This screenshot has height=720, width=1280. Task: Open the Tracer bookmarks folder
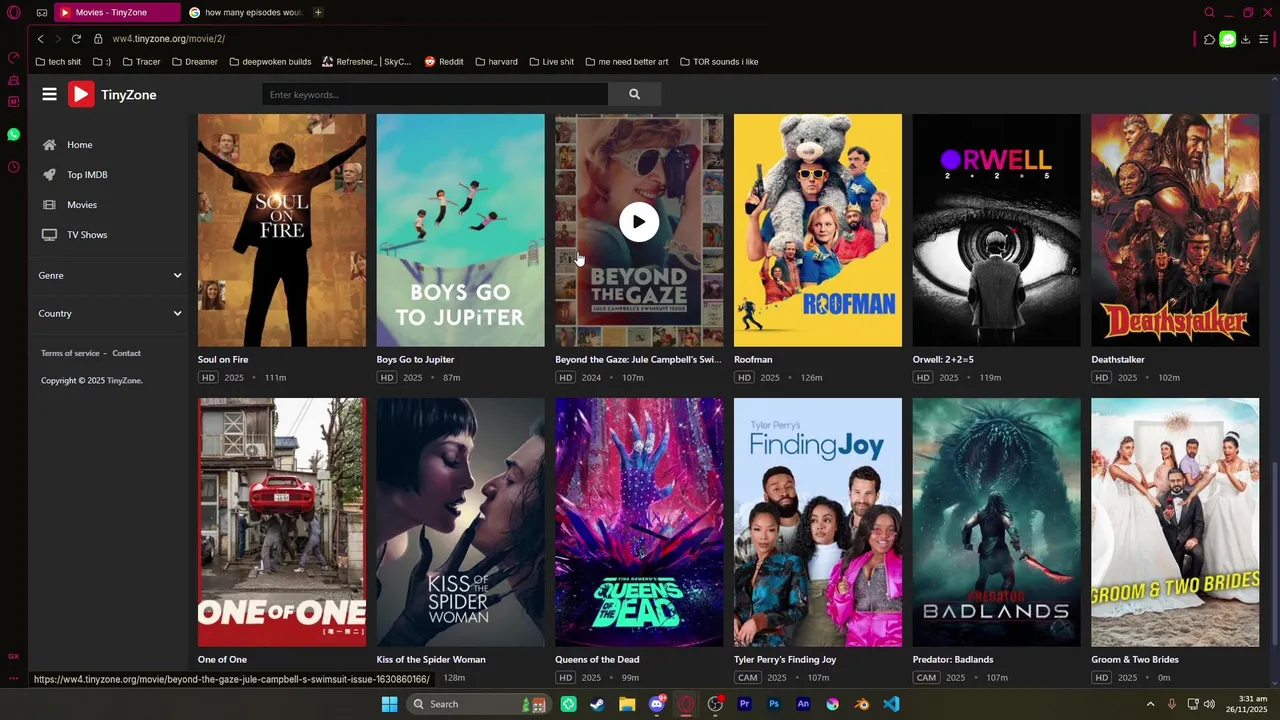pos(141,62)
